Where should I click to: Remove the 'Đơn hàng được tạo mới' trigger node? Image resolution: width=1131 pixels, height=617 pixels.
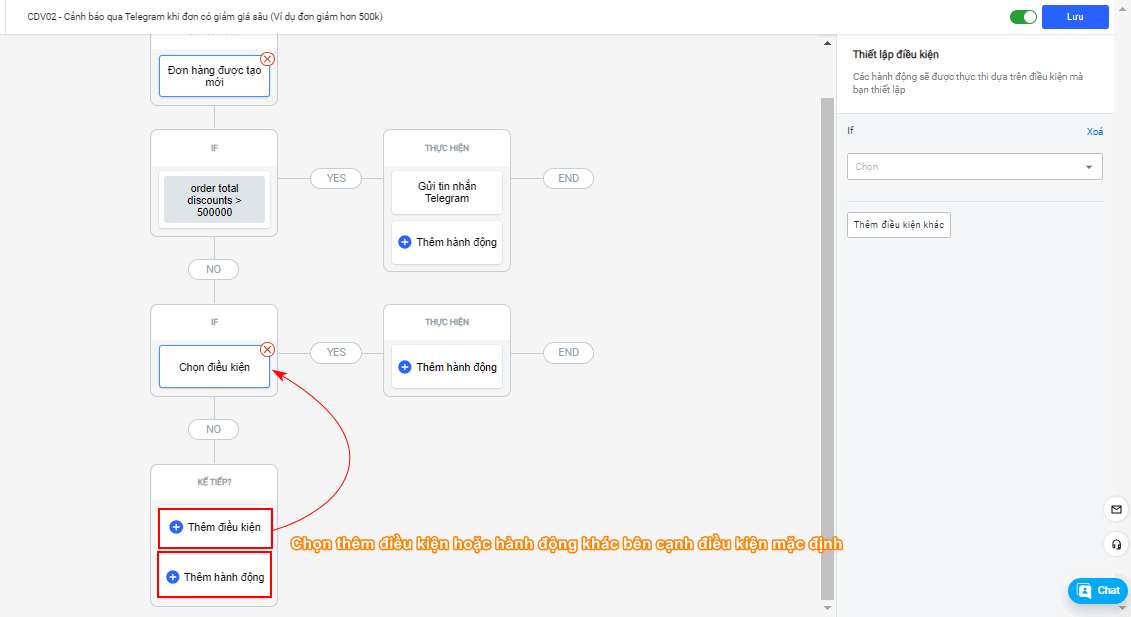click(x=267, y=59)
